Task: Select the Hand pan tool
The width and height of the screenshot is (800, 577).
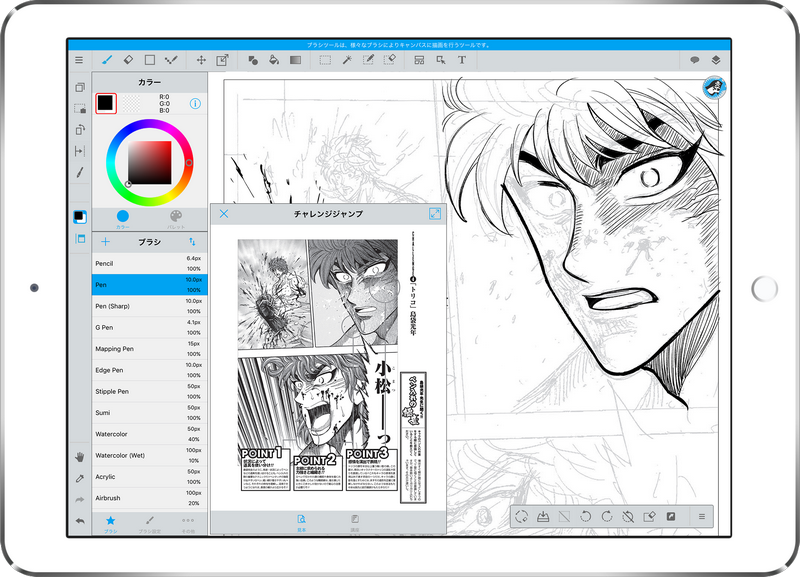Action: pyautogui.click(x=80, y=457)
